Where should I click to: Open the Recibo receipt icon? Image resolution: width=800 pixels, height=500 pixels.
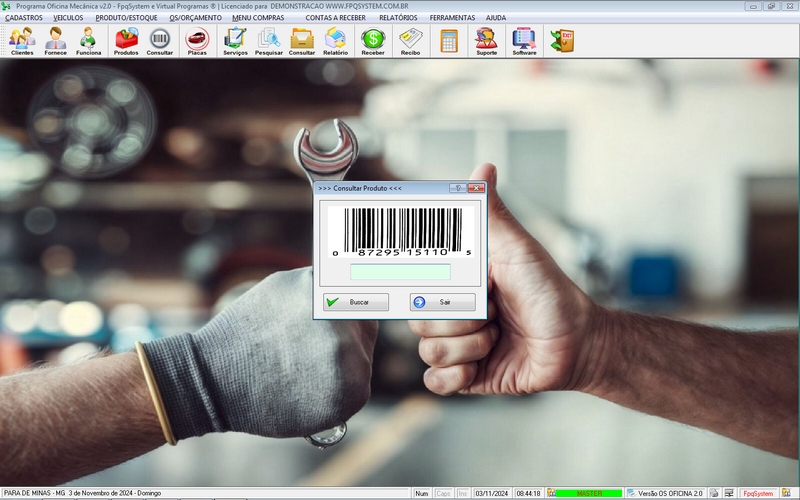tap(410, 41)
